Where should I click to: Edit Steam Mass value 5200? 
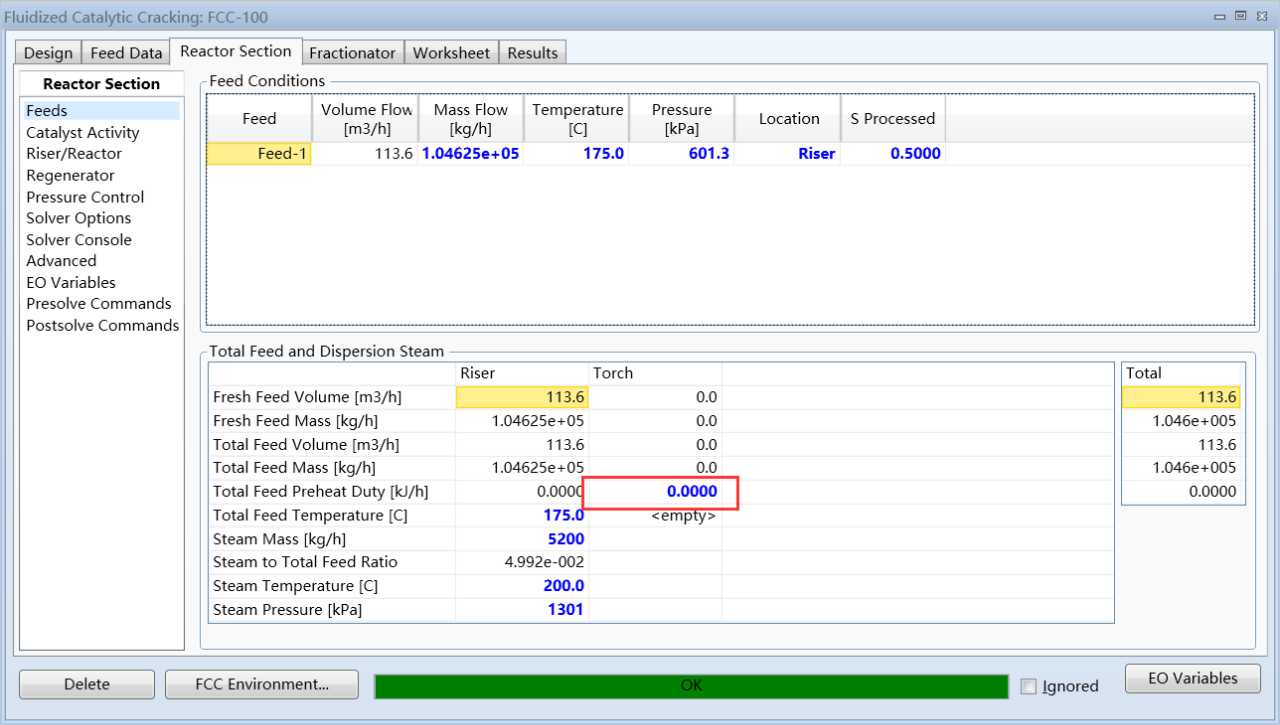[x=522, y=539]
